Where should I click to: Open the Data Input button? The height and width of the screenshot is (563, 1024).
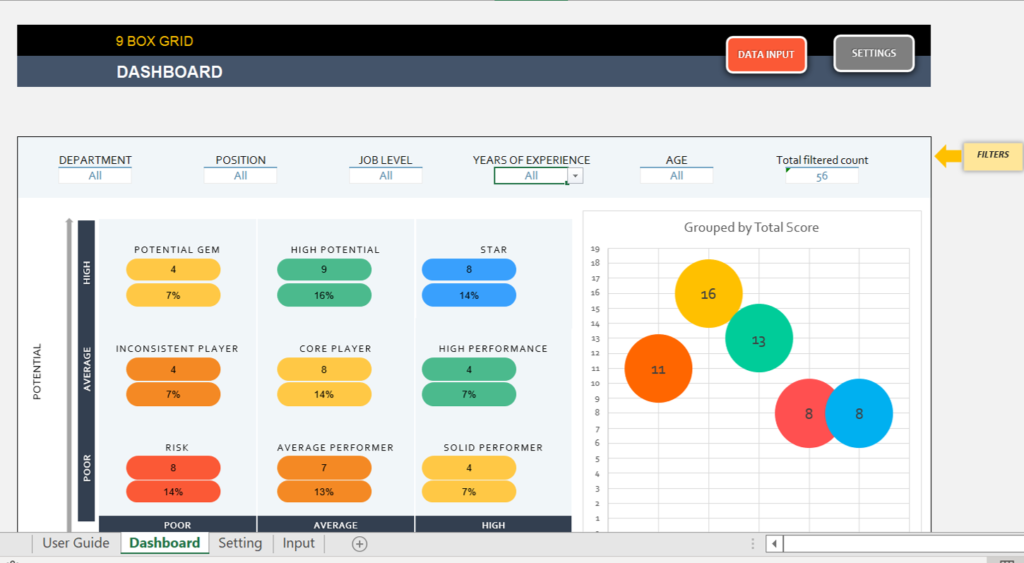(766, 55)
